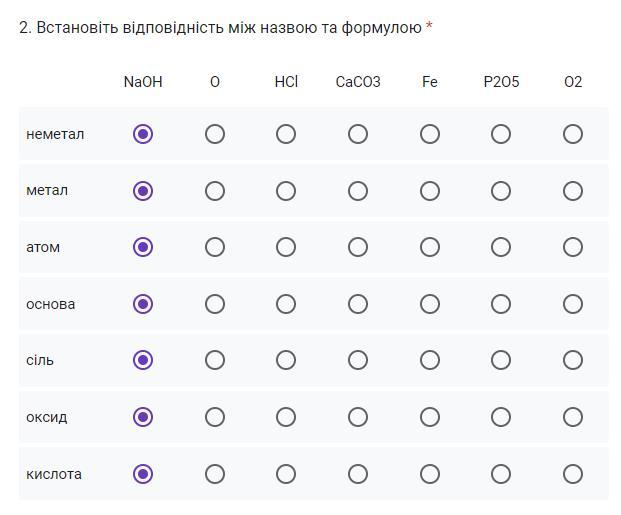Select O for the неметал row

point(215,134)
